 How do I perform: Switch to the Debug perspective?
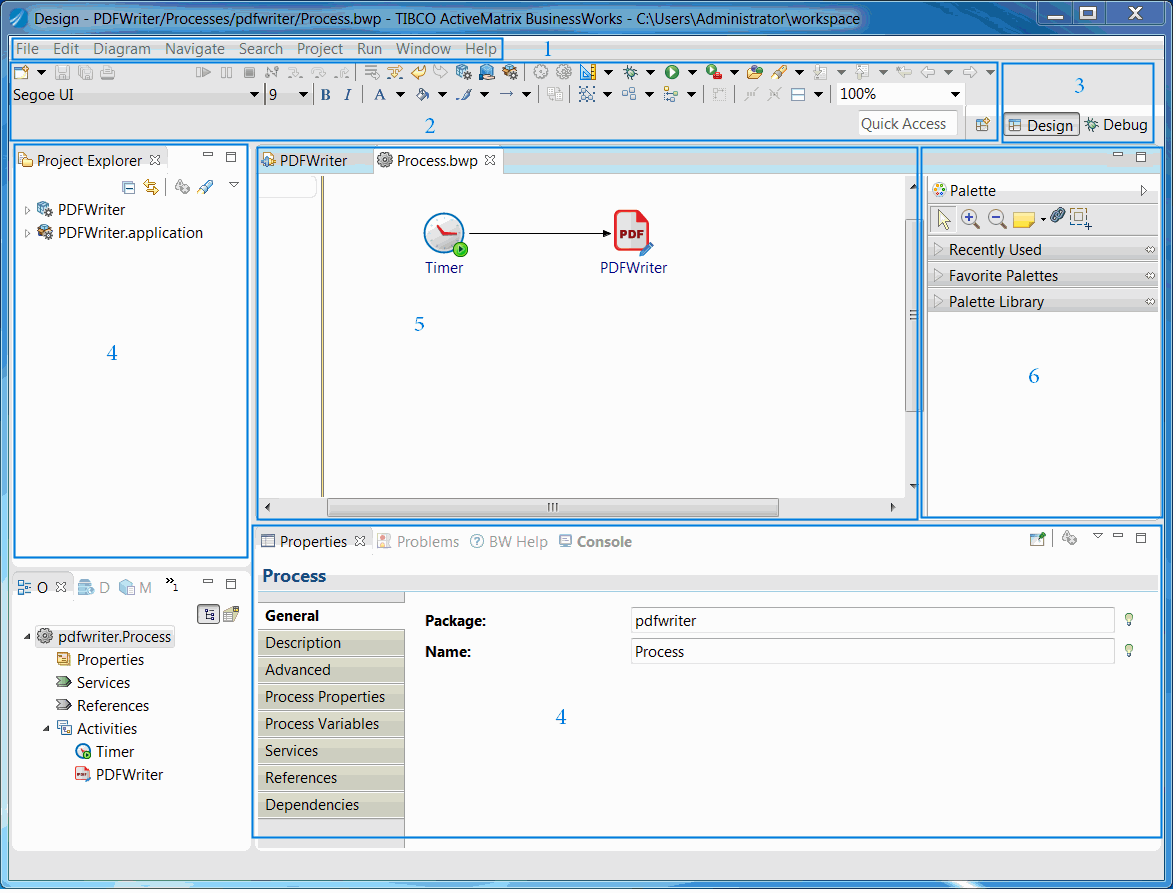[x=1116, y=125]
